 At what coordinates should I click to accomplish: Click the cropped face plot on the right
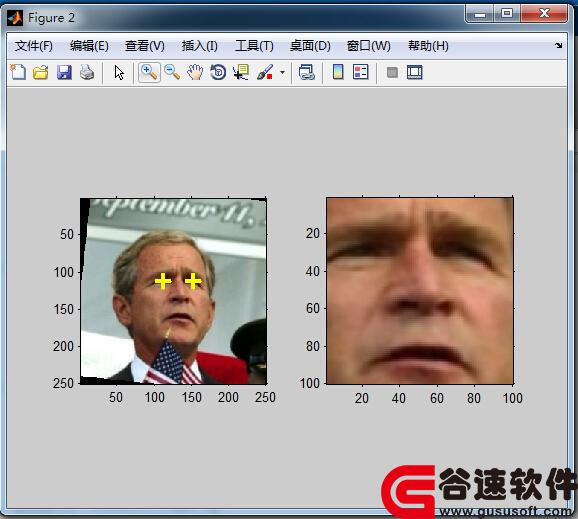pyautogui.click(x=420, y=291)
